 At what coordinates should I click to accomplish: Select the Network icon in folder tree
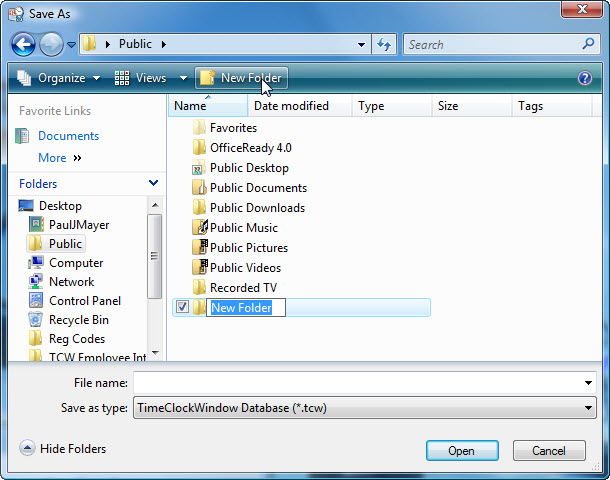pos(36,282)
